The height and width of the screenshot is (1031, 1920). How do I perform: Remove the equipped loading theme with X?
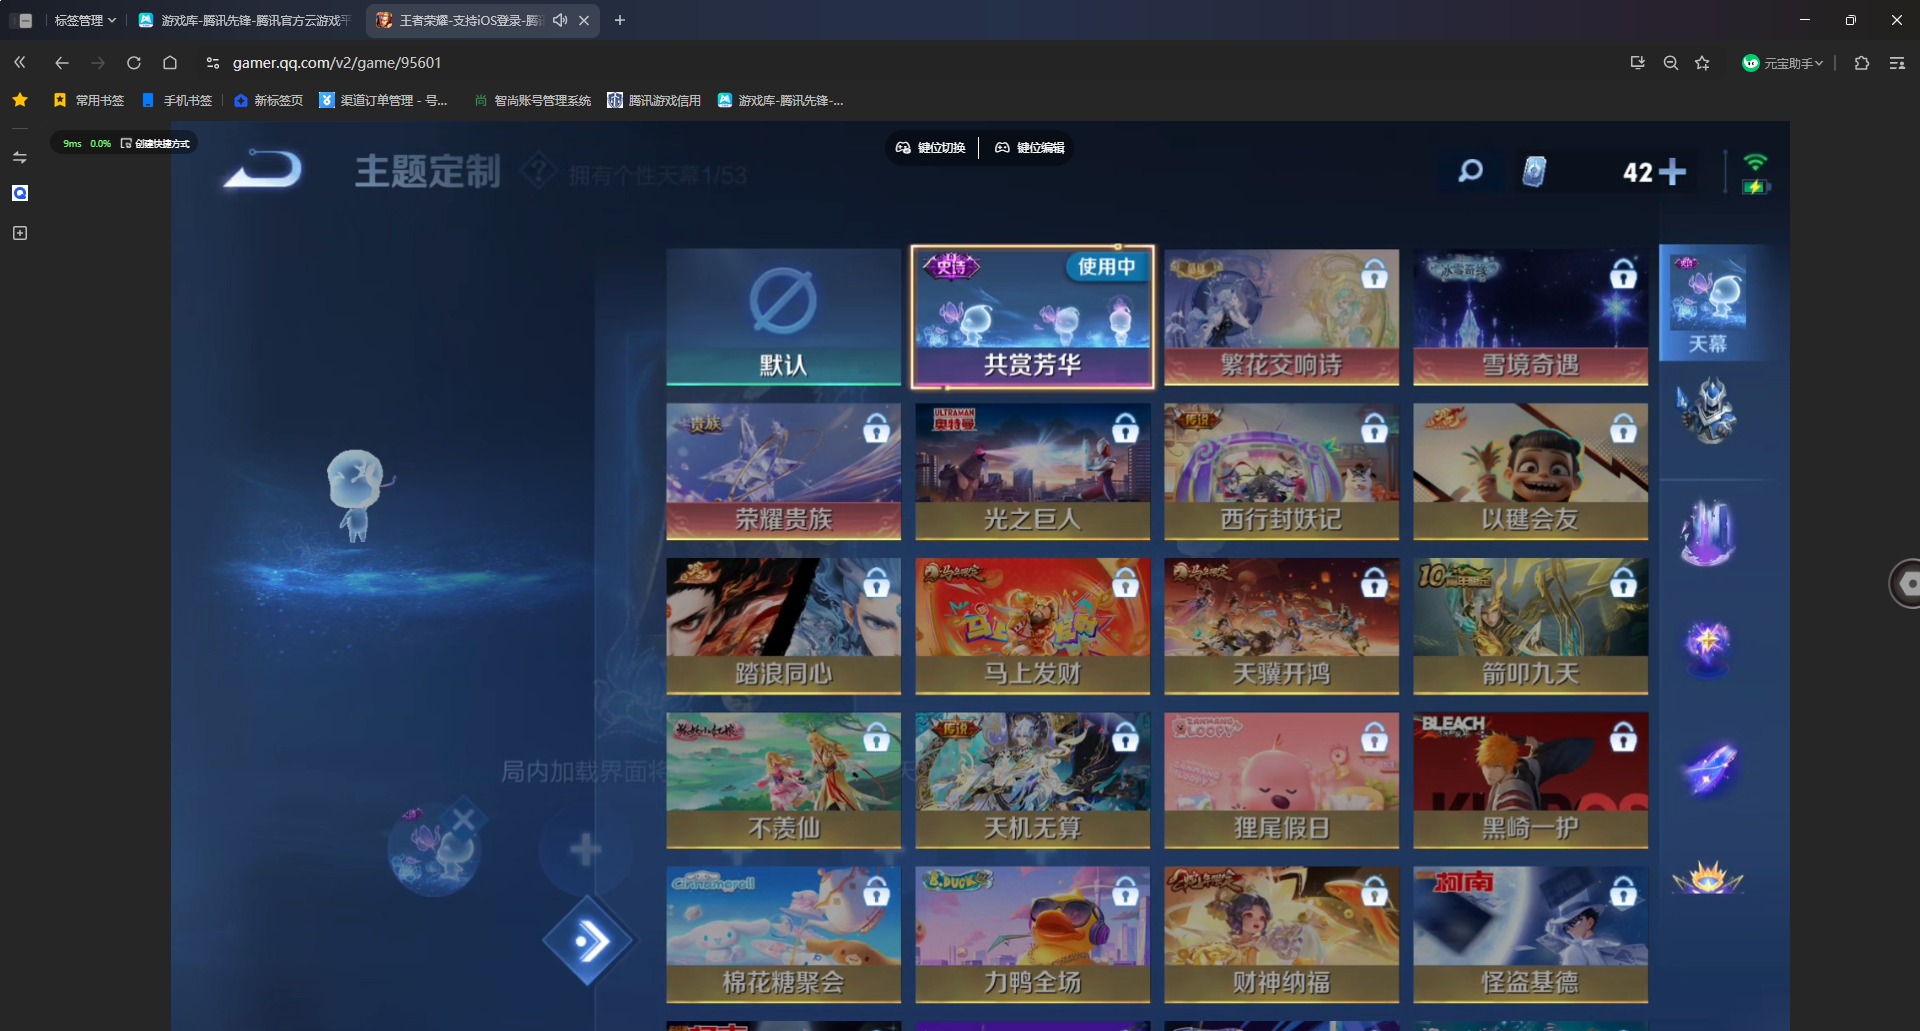pos(463,820)
